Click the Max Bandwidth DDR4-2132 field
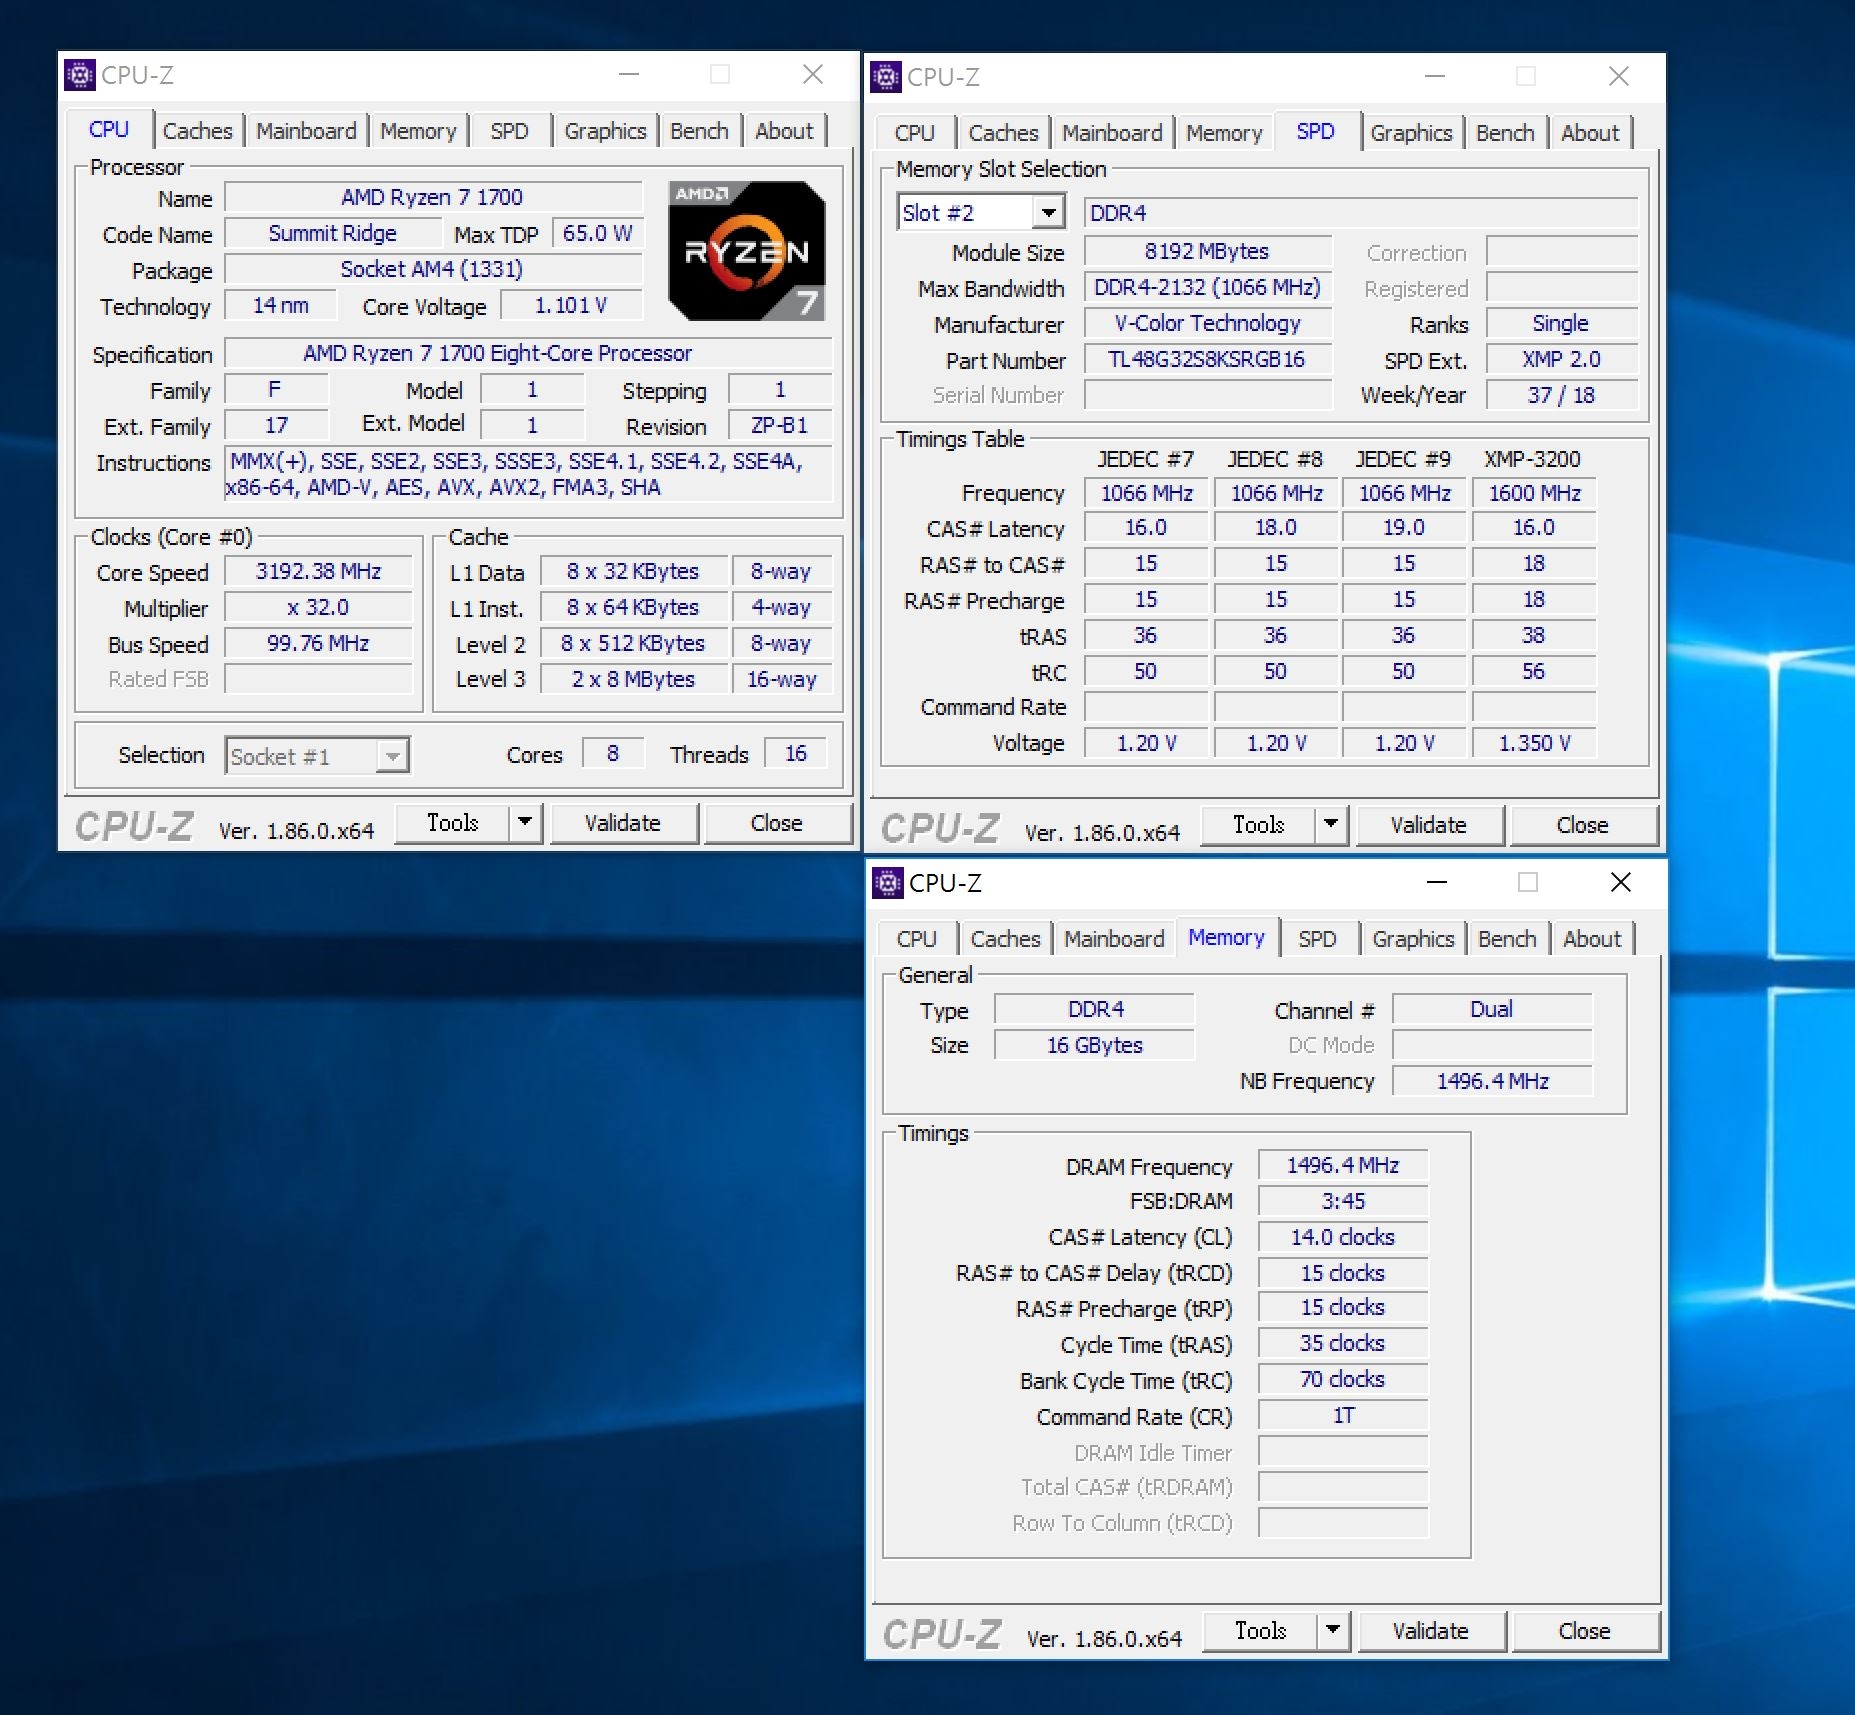Viewport: 1855px width, 1715px height. (1207, 287)
